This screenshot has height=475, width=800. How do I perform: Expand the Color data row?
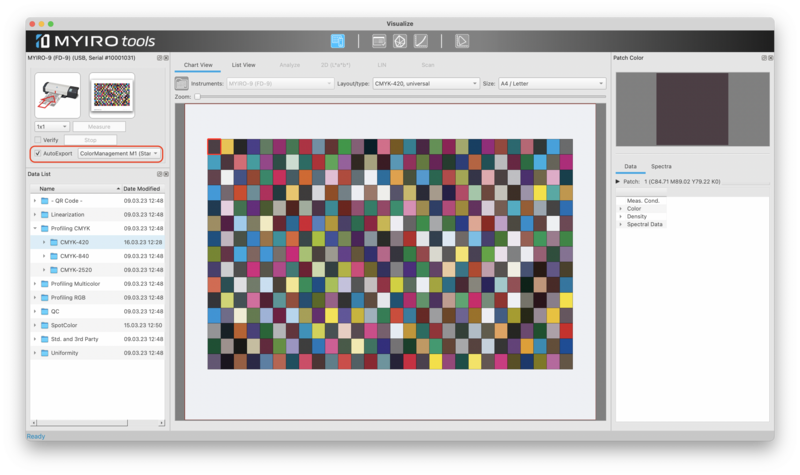point(621,209)
